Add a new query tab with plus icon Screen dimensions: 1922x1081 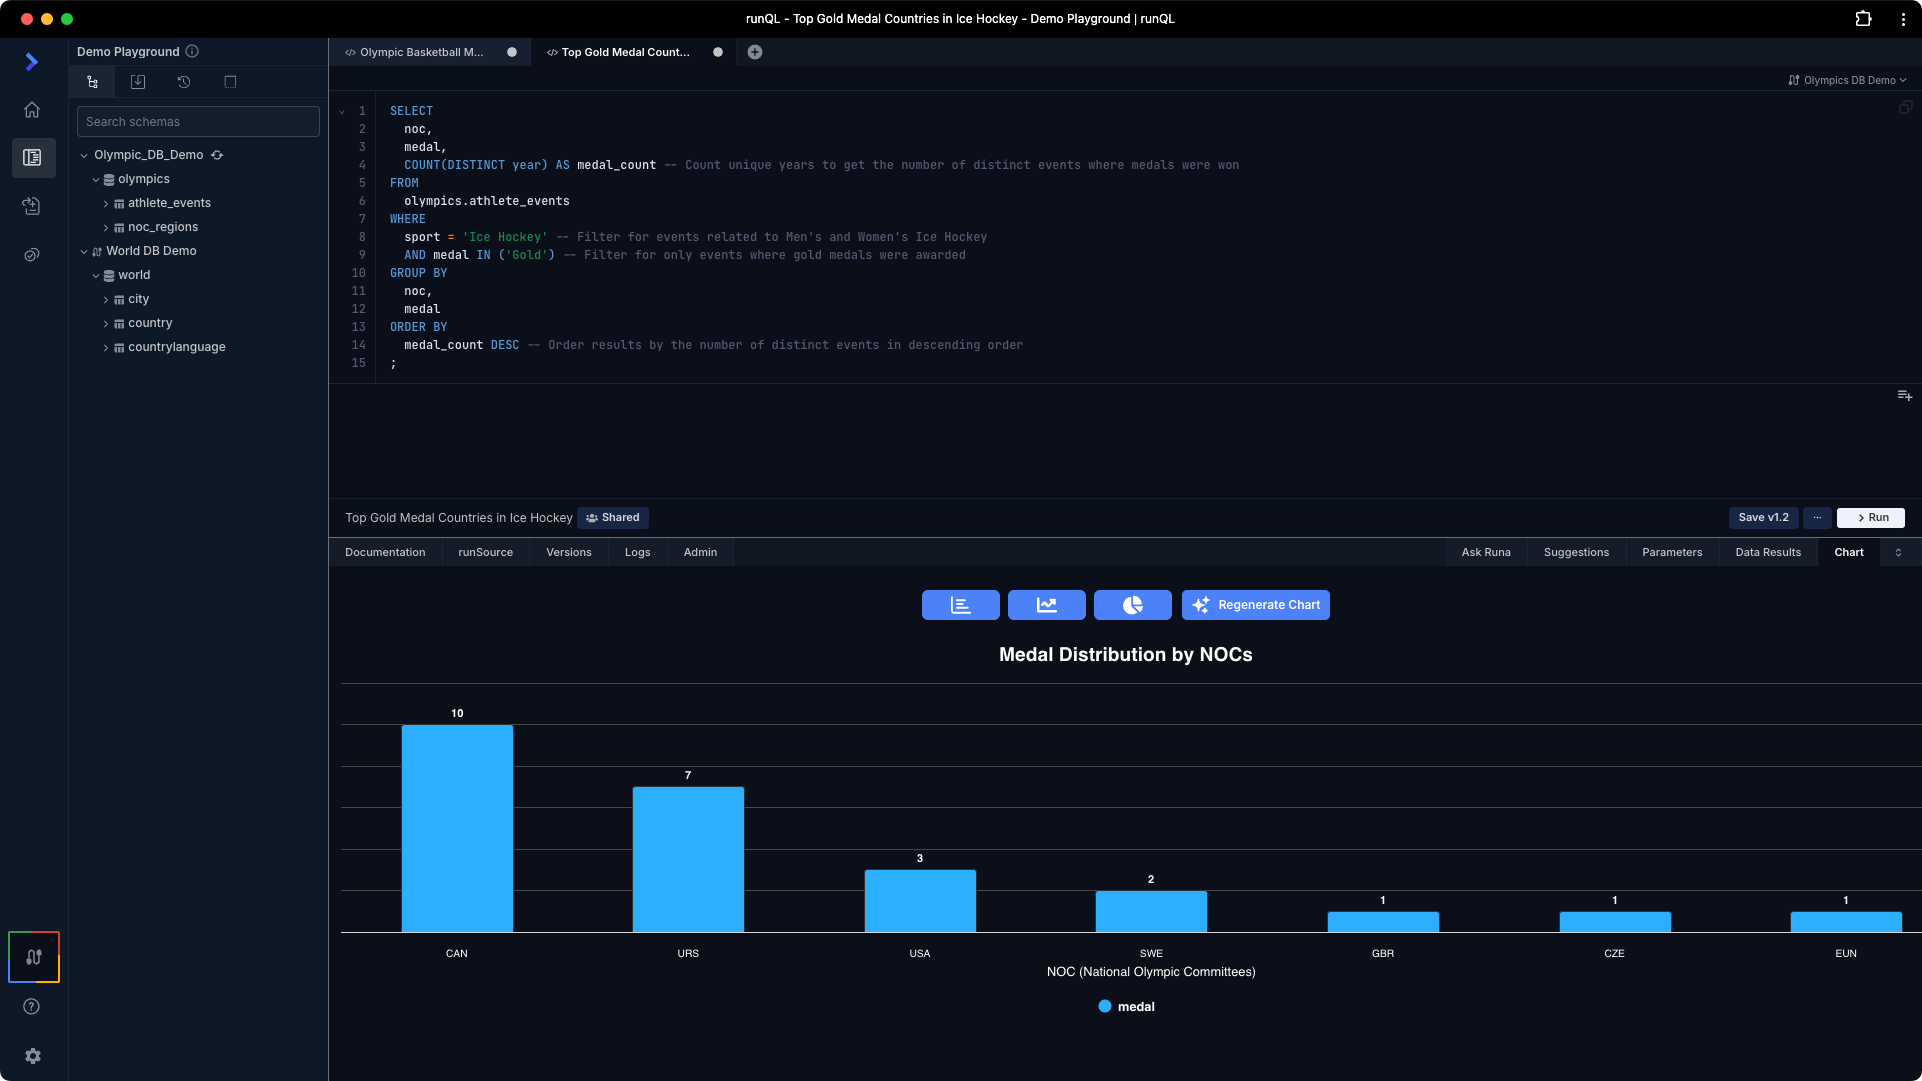click(755, 52)
